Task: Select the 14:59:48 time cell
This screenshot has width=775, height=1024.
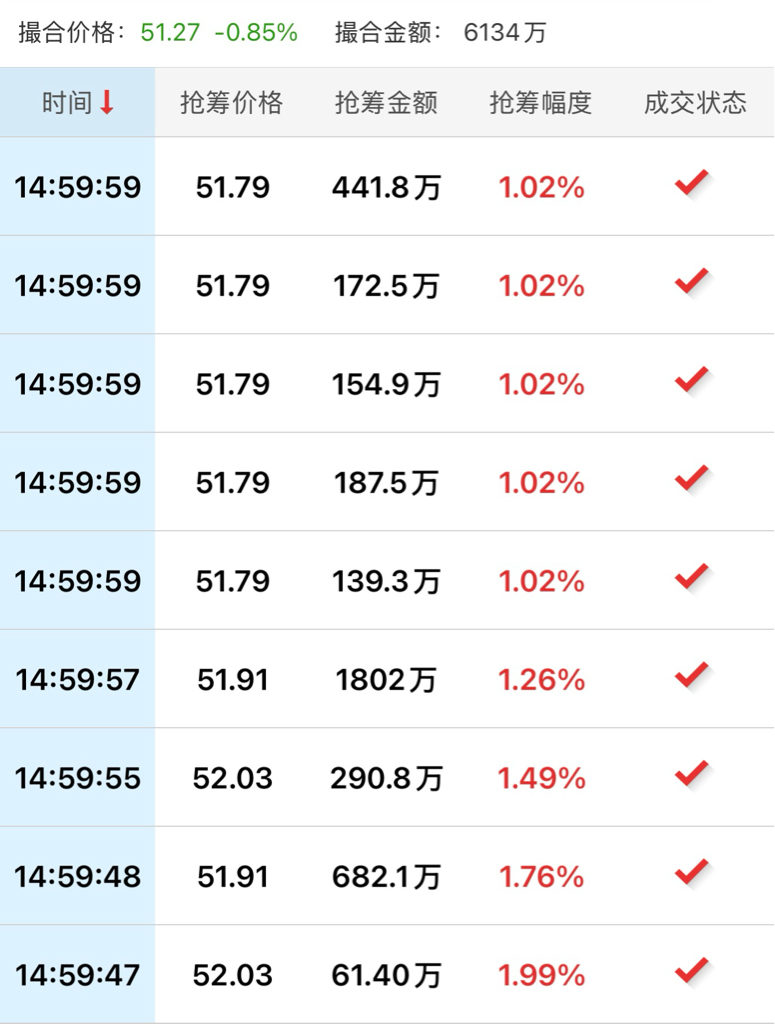Action: [78, 877]
